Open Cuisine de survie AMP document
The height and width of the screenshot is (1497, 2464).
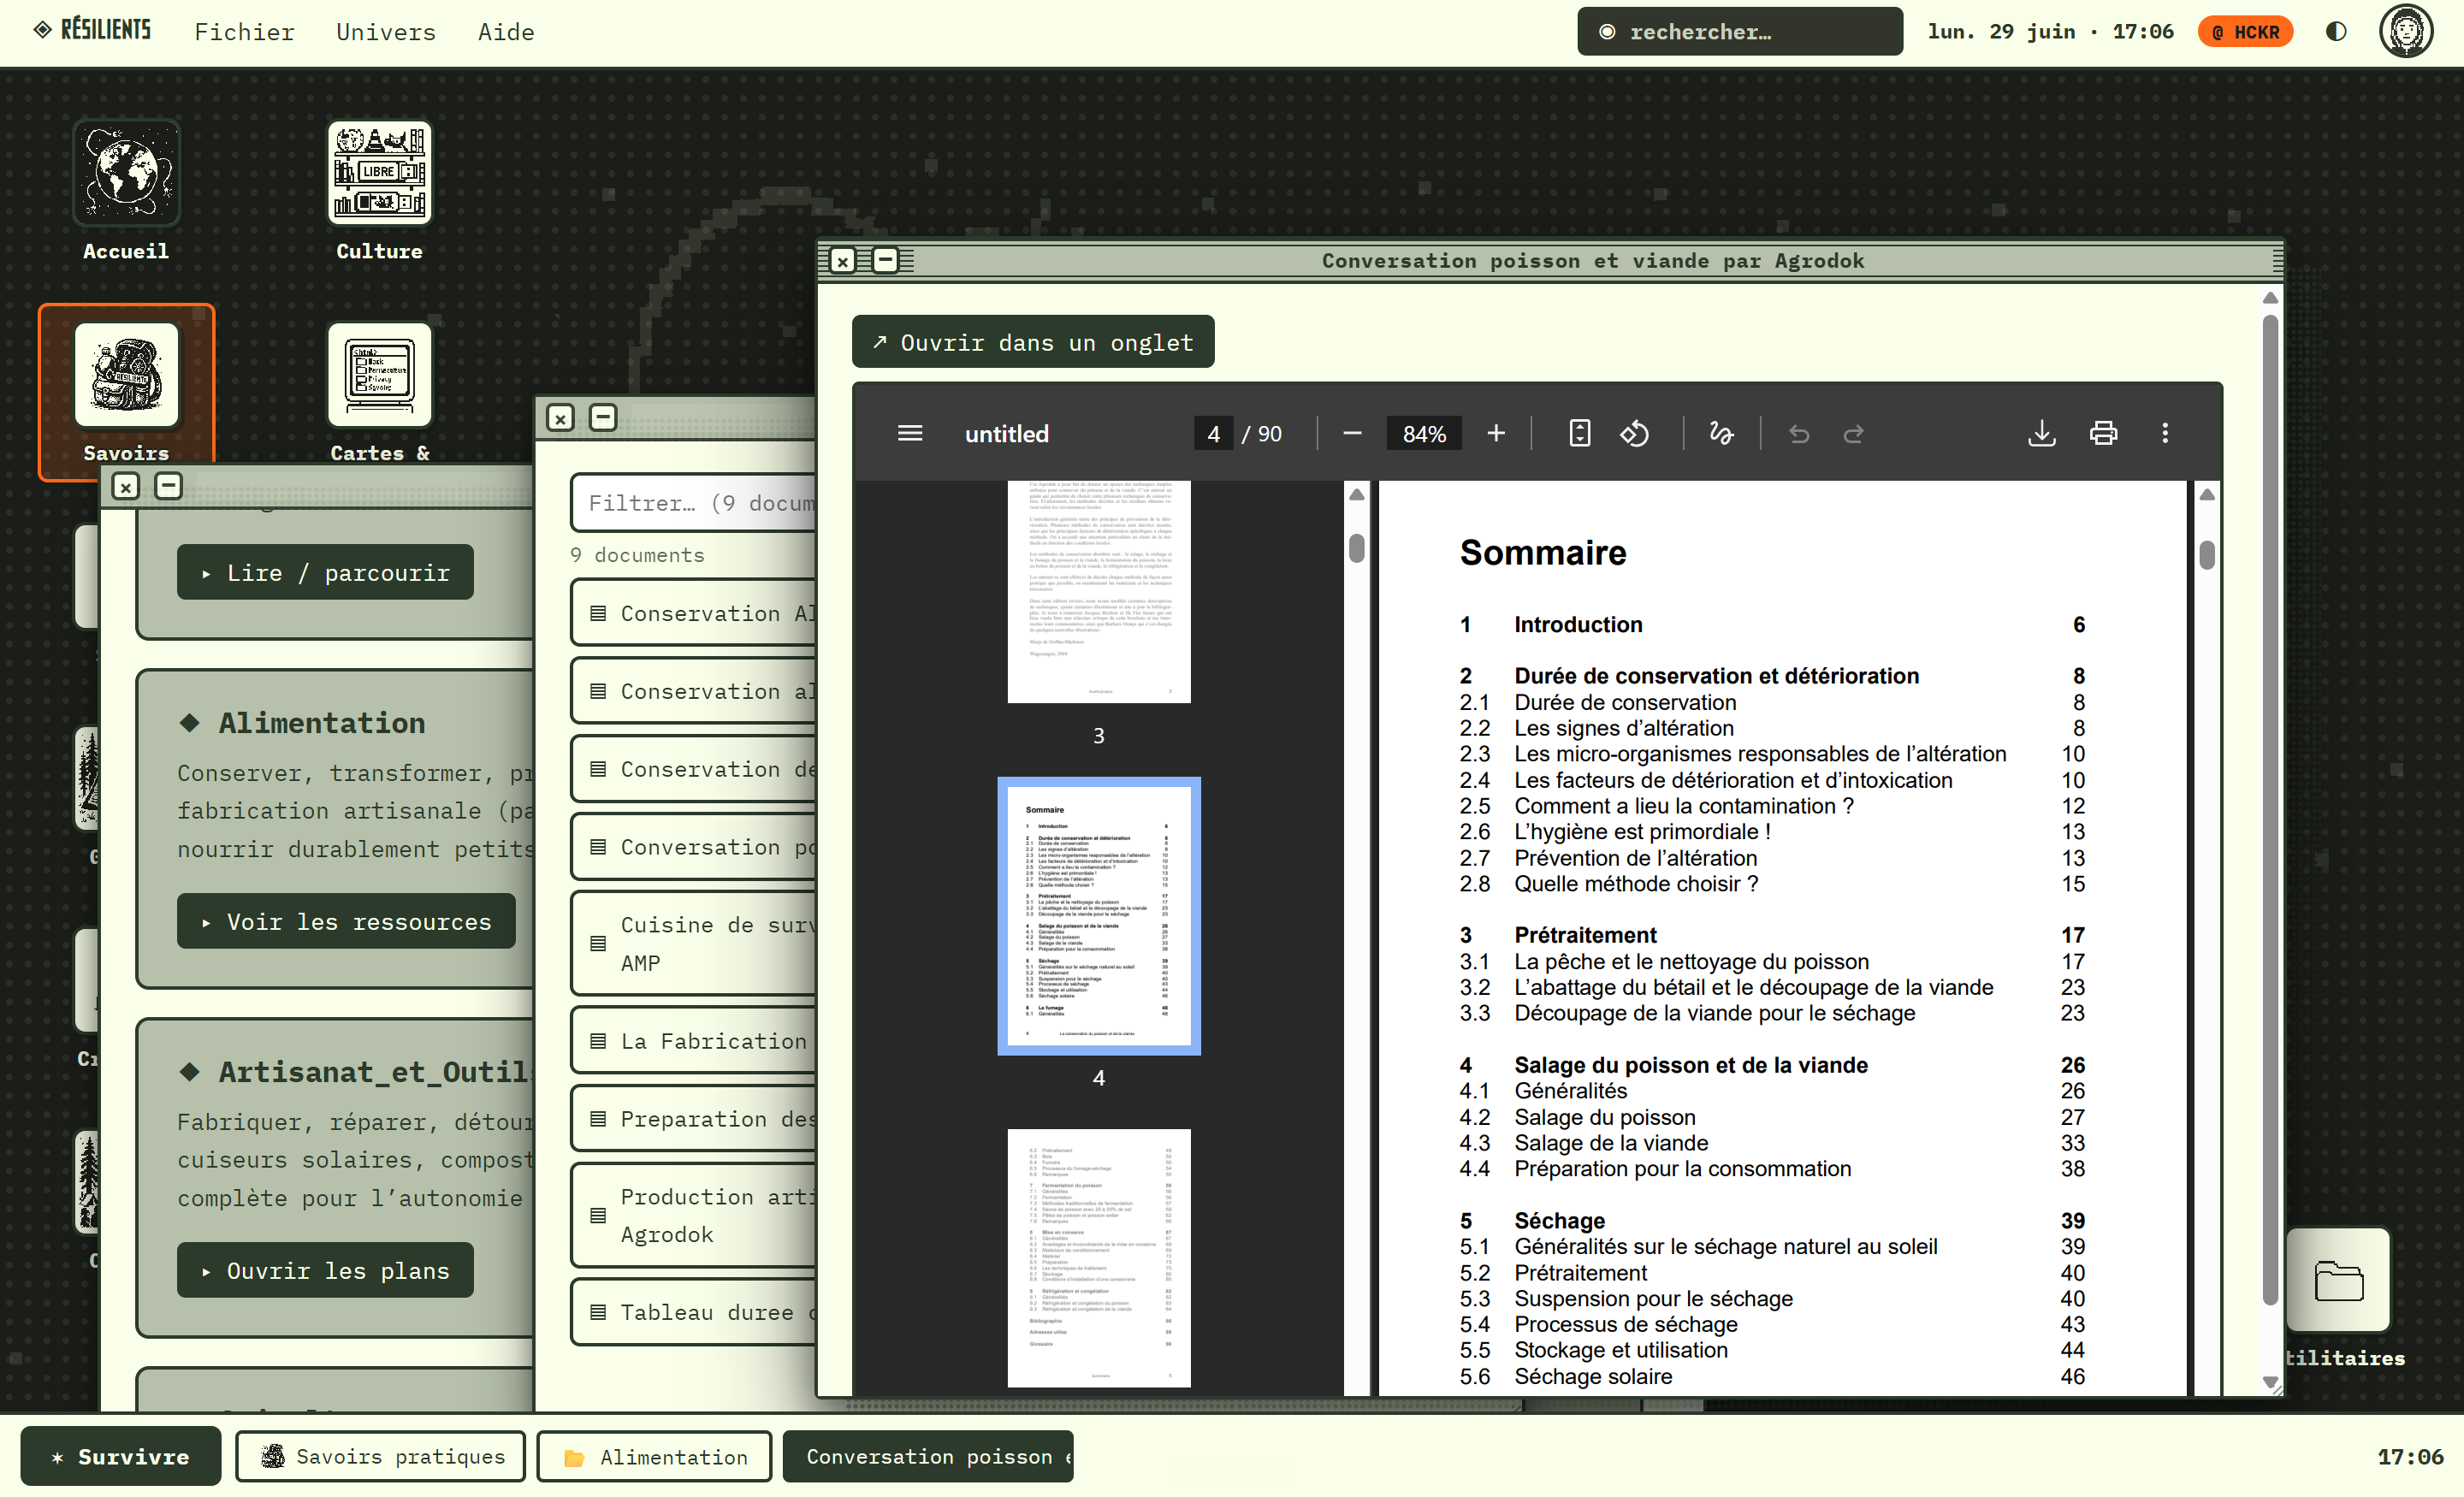click(x=694, y=944)
